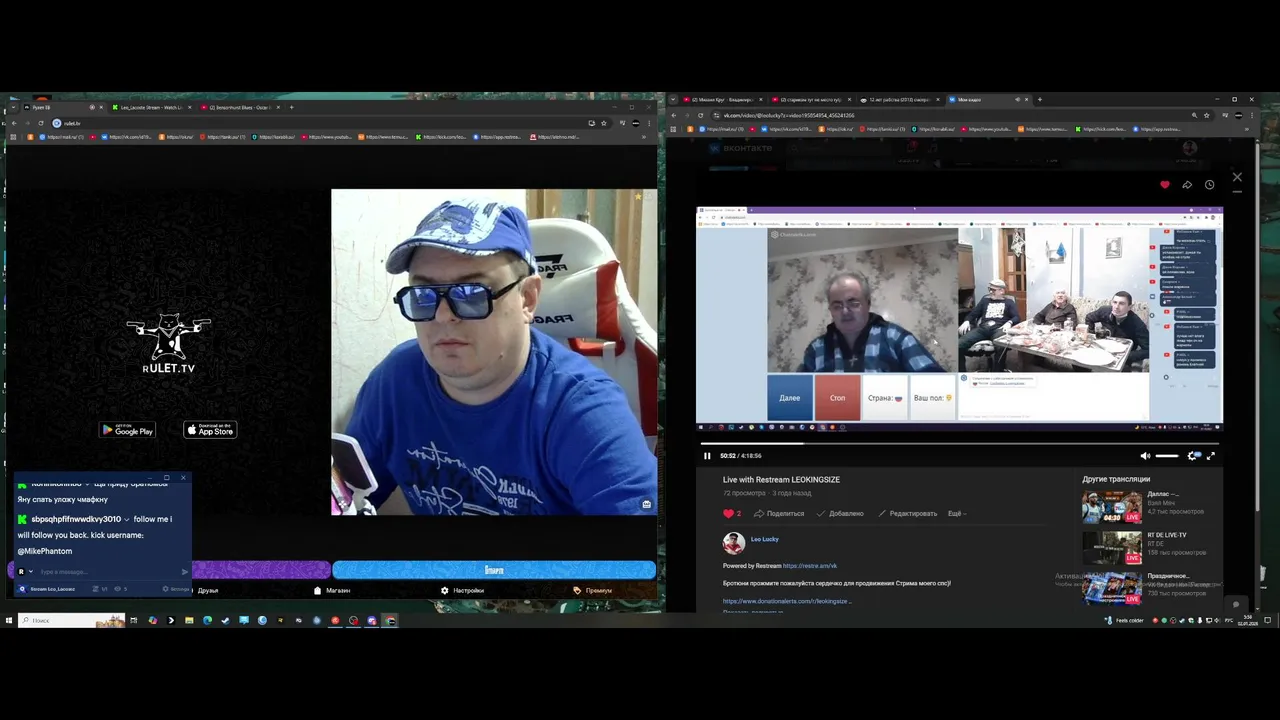This screenshot has width=1280, height=720.
Task: Open the Праздничное broadcast thumbnail
Action: (1111, 588)
